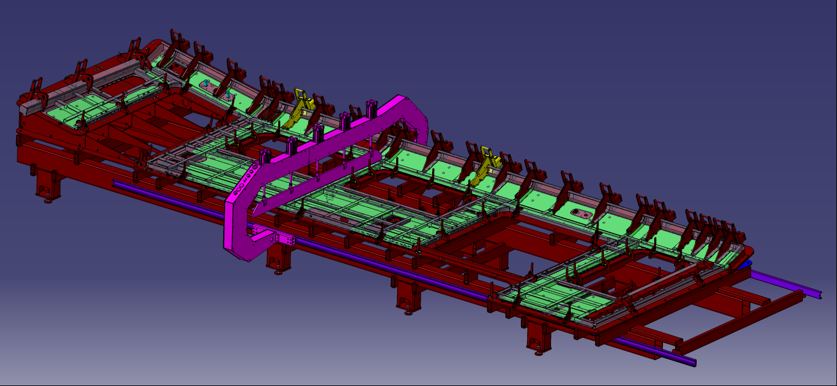Select the cyan pins on upper green panel

(x=217, y=91)
